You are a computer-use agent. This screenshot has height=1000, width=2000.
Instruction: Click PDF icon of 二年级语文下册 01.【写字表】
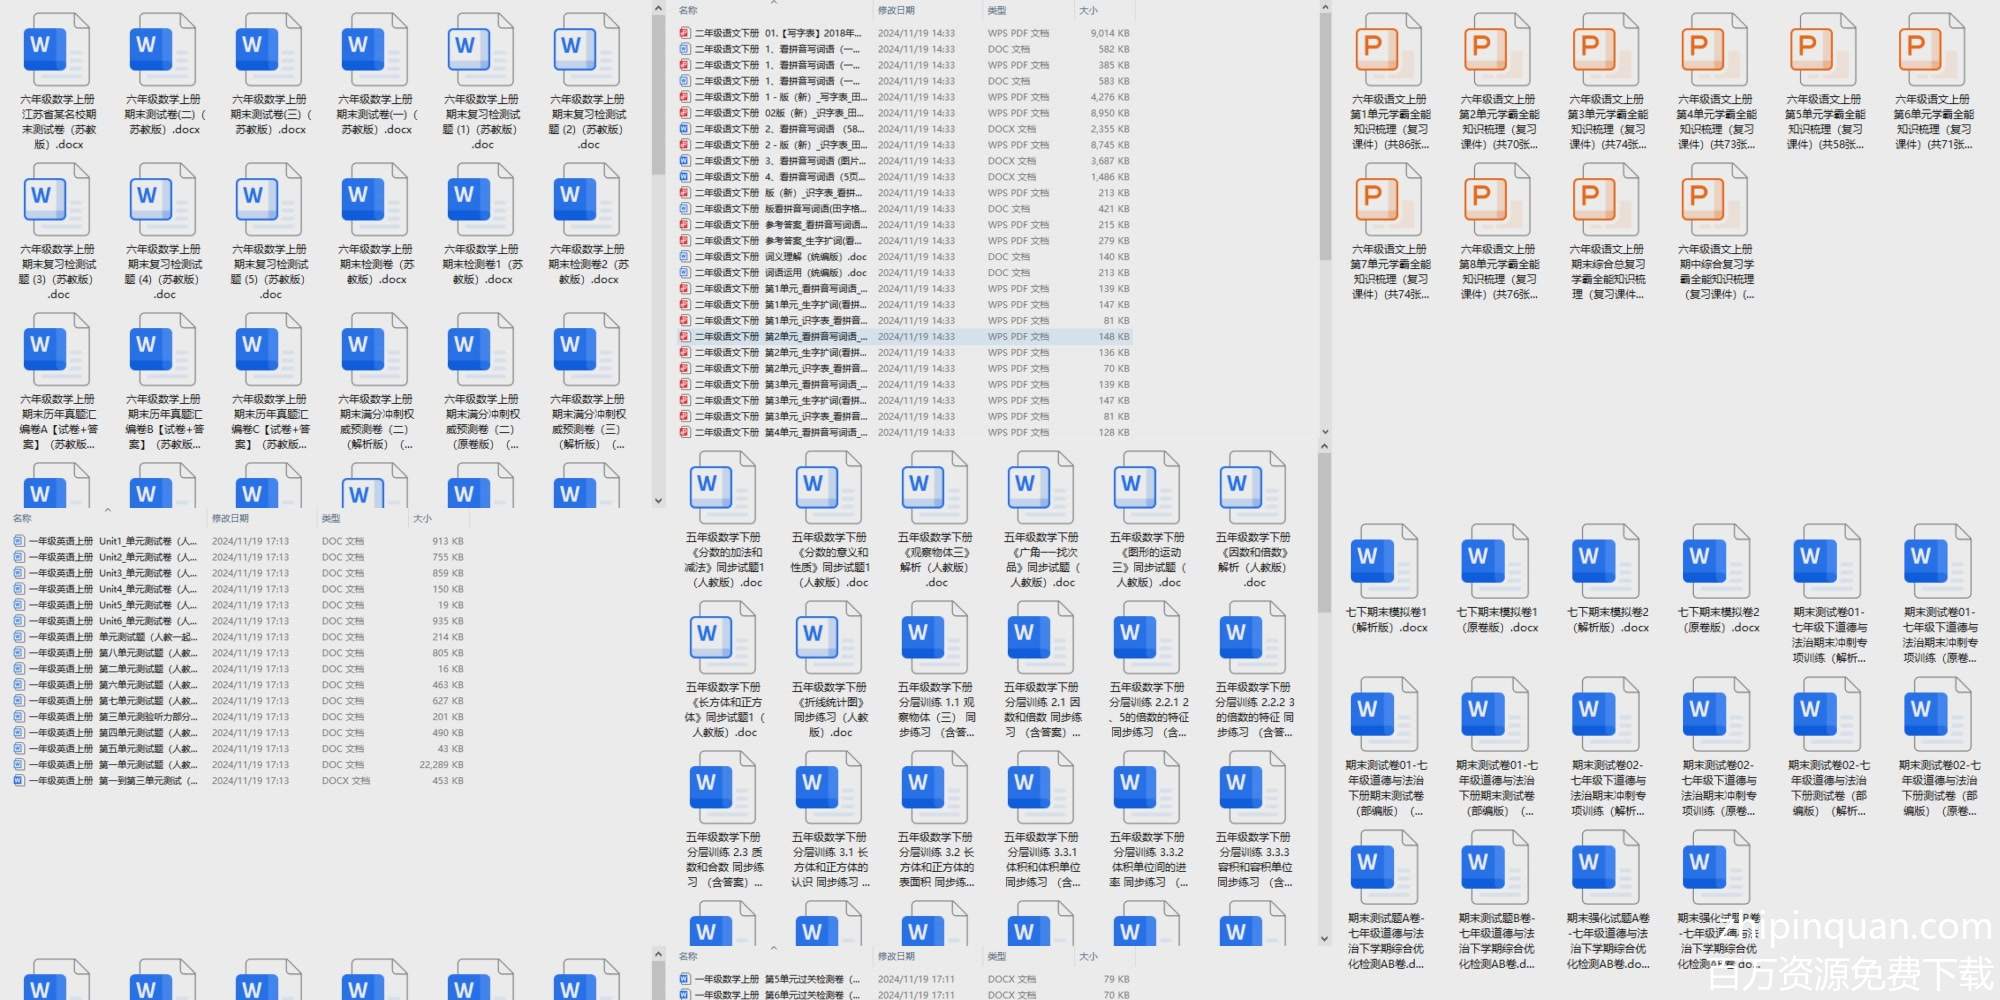pyautogui.click(x=685, y=33)
